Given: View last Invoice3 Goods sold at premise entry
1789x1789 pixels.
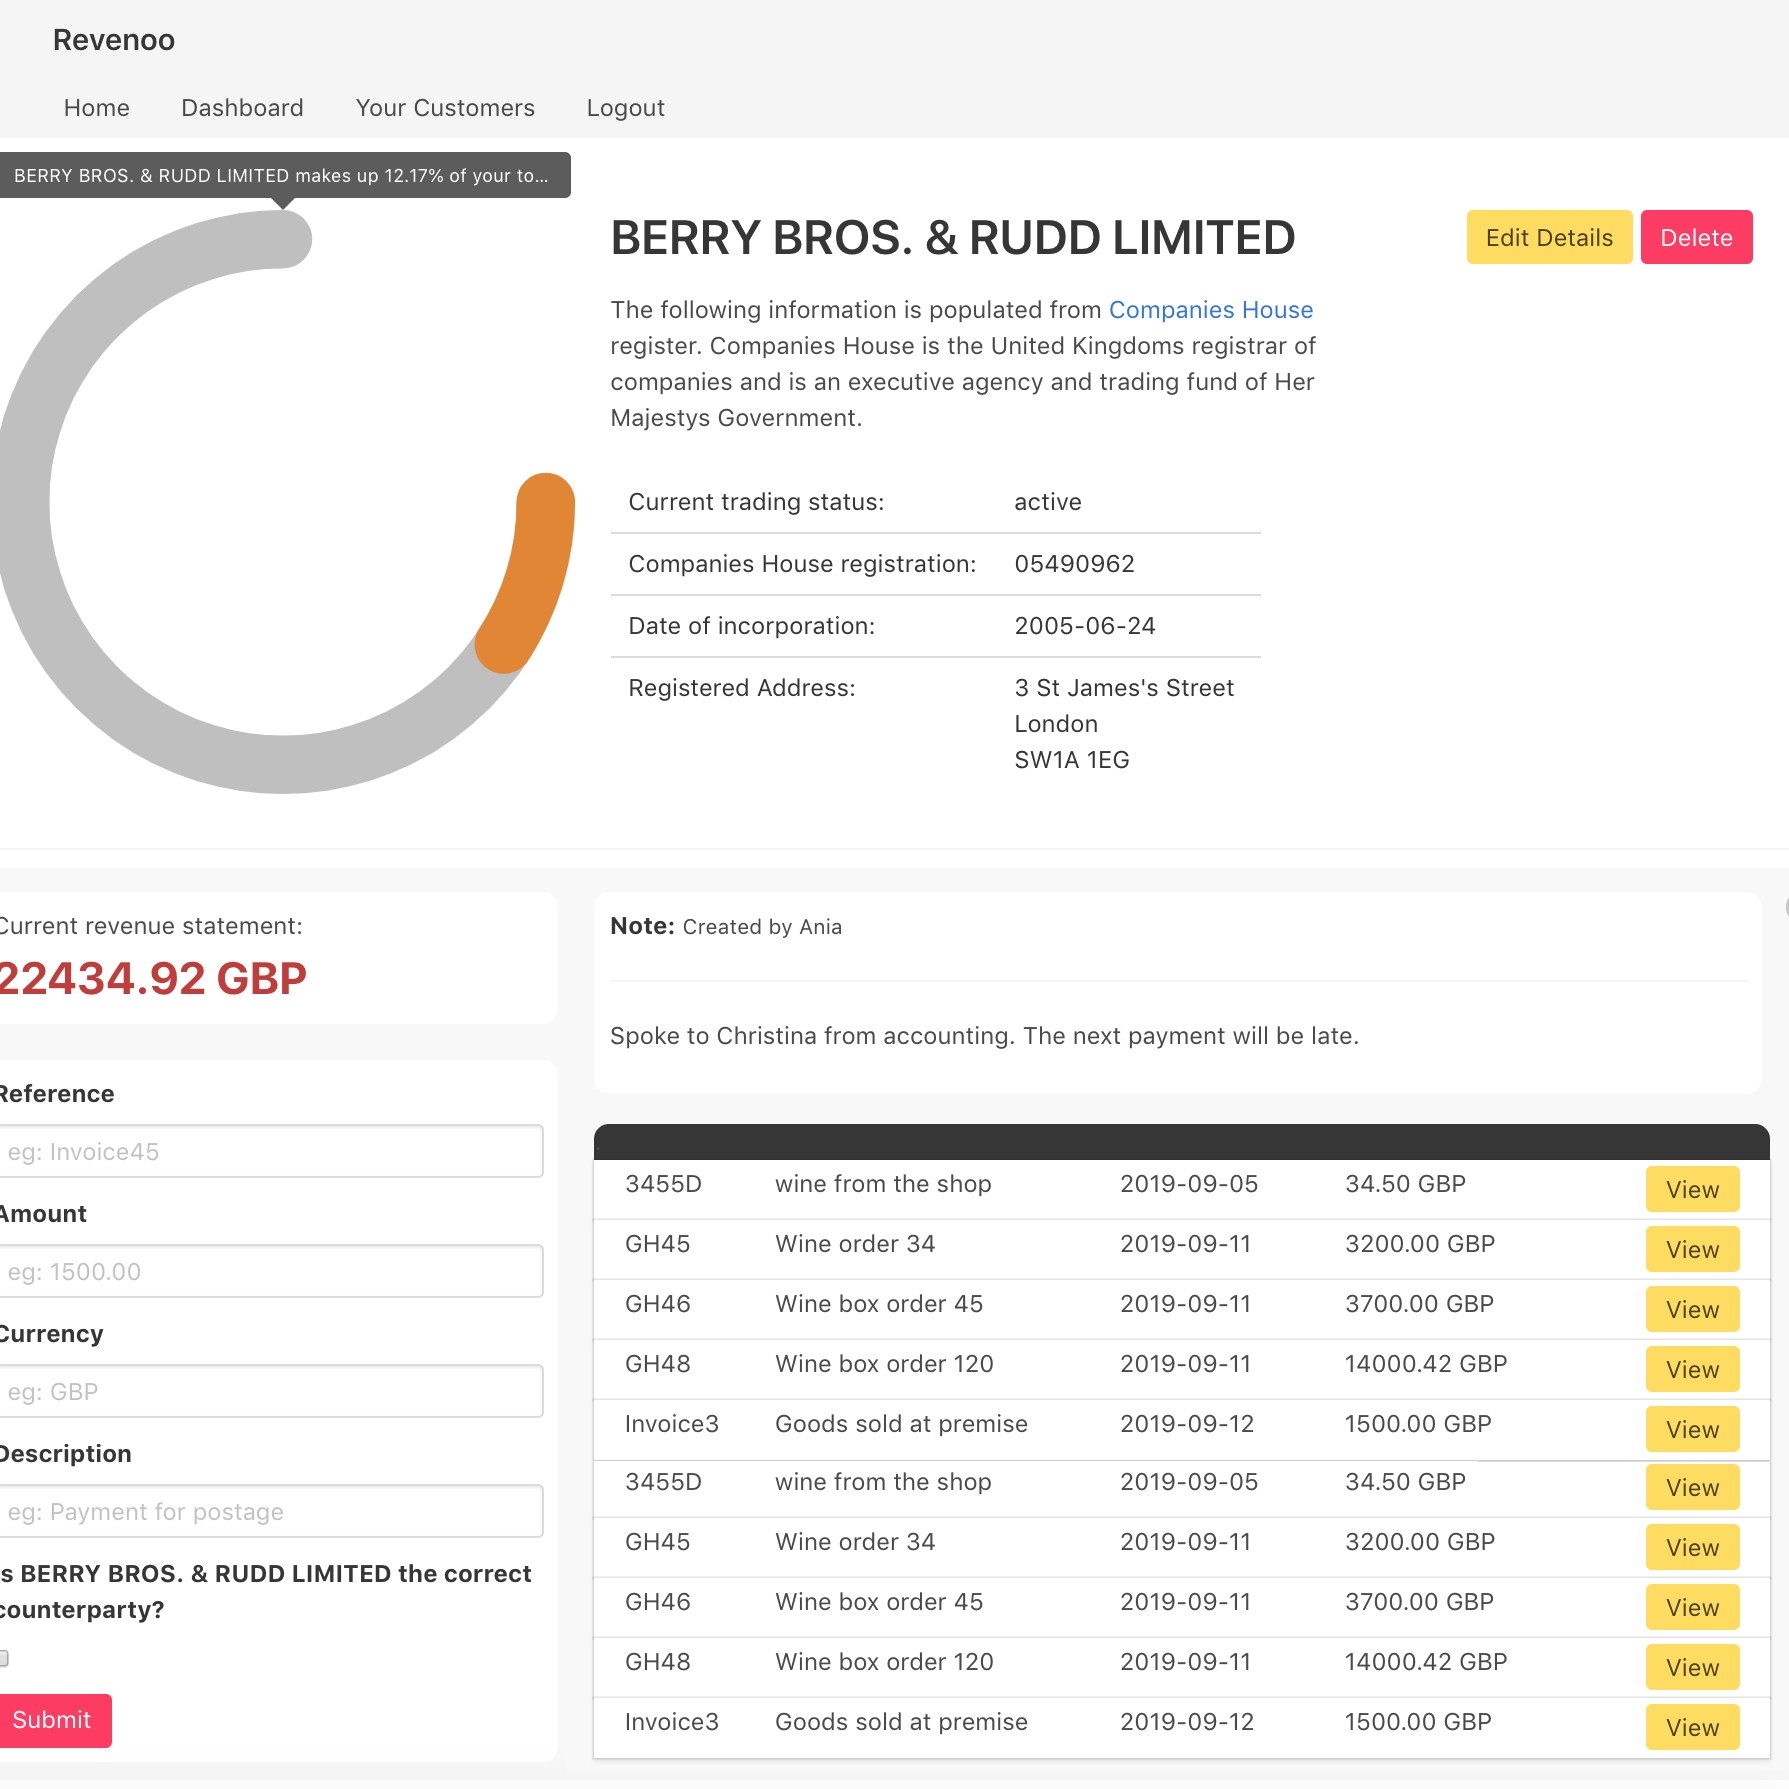Looking at the screenshot, I should pyautogui.click(x=1692, y=1727).
